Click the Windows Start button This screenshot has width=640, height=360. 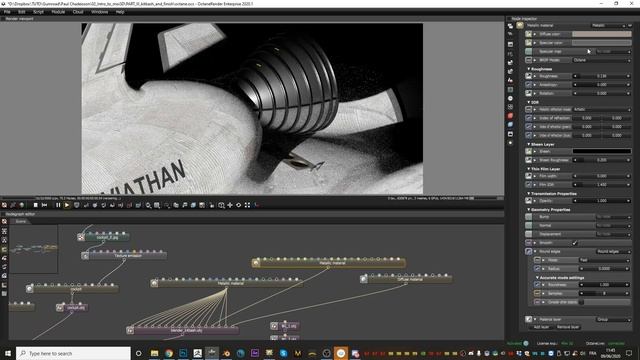(8, 353)
